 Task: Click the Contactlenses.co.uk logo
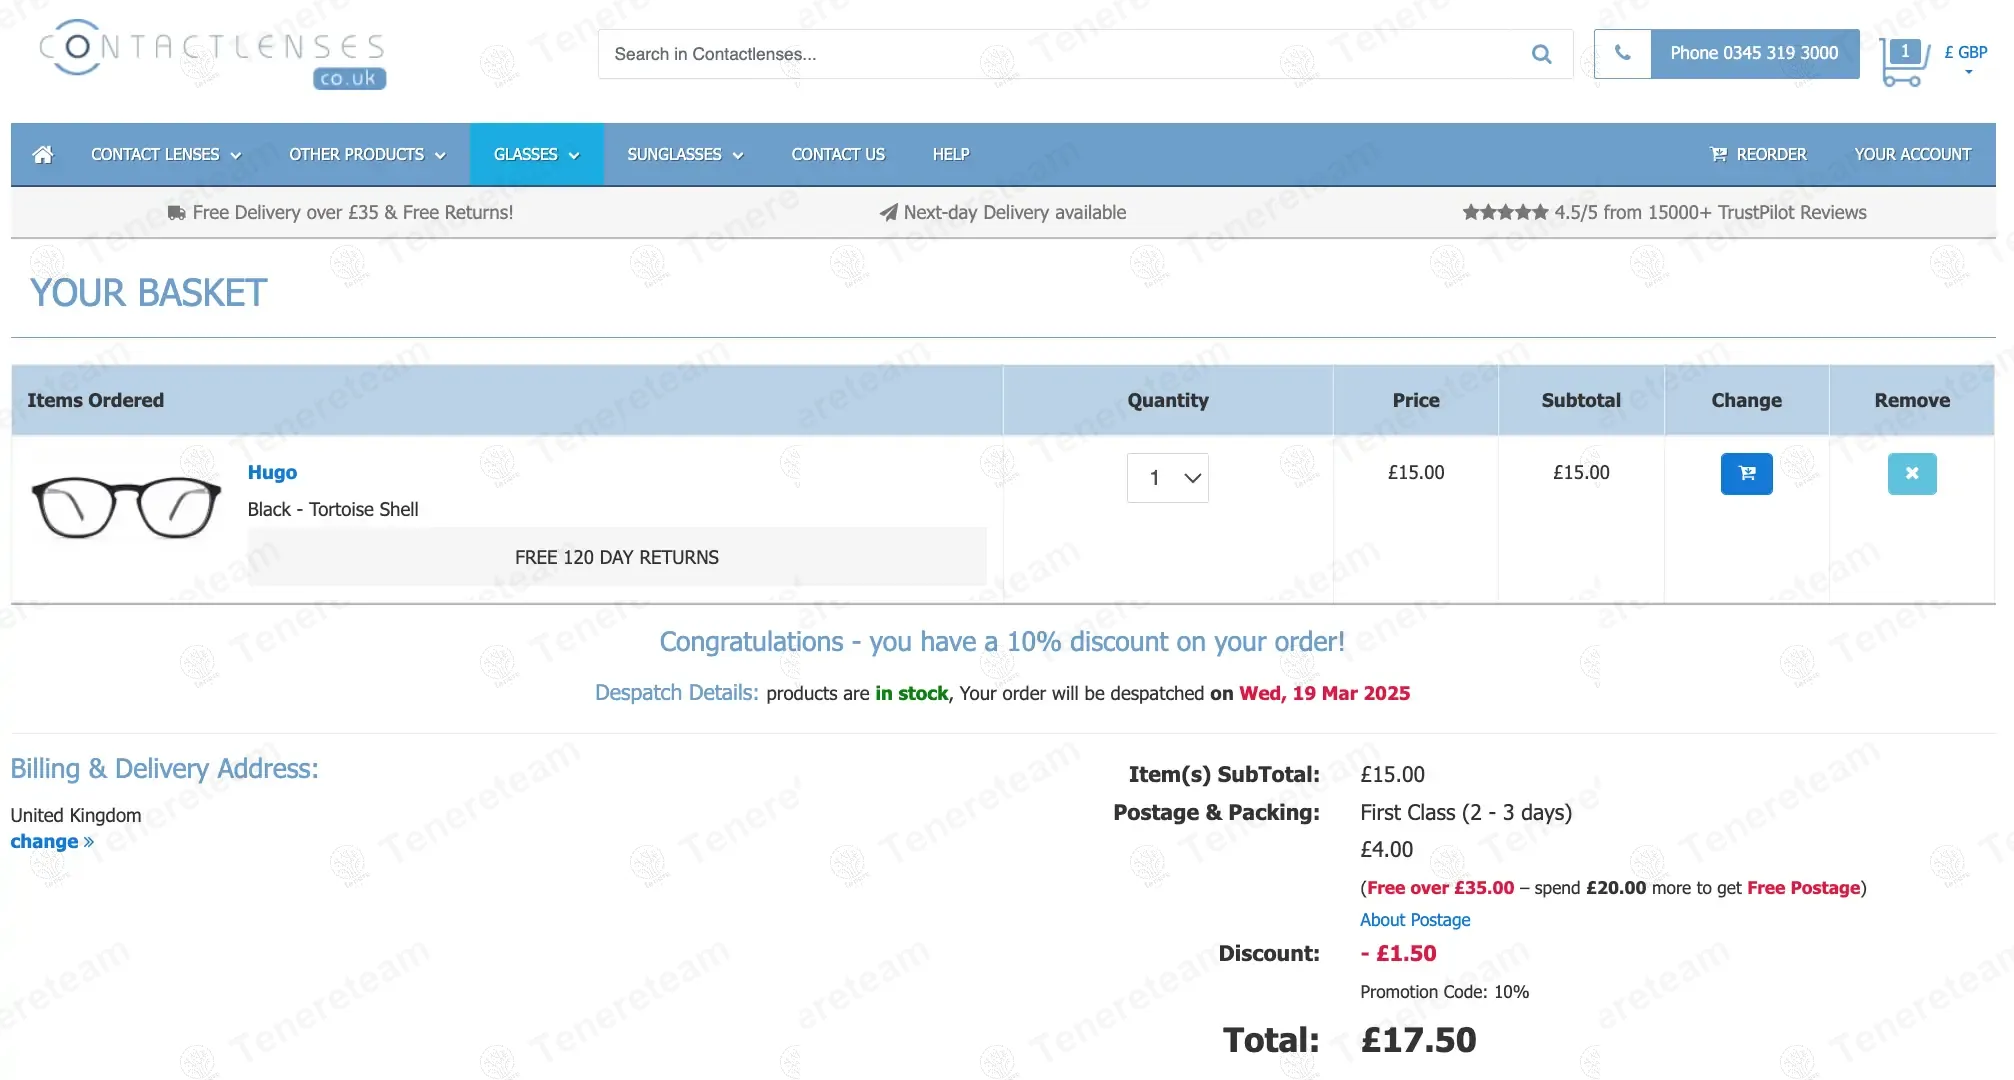pos(213,55)
